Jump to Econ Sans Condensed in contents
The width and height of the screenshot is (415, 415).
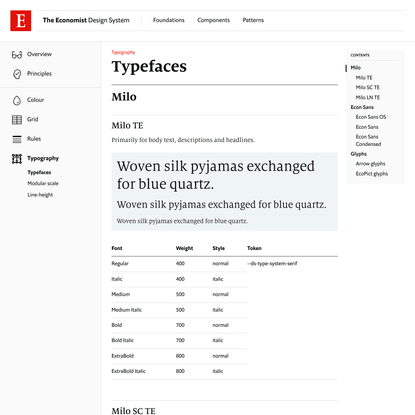coord(368,140)
